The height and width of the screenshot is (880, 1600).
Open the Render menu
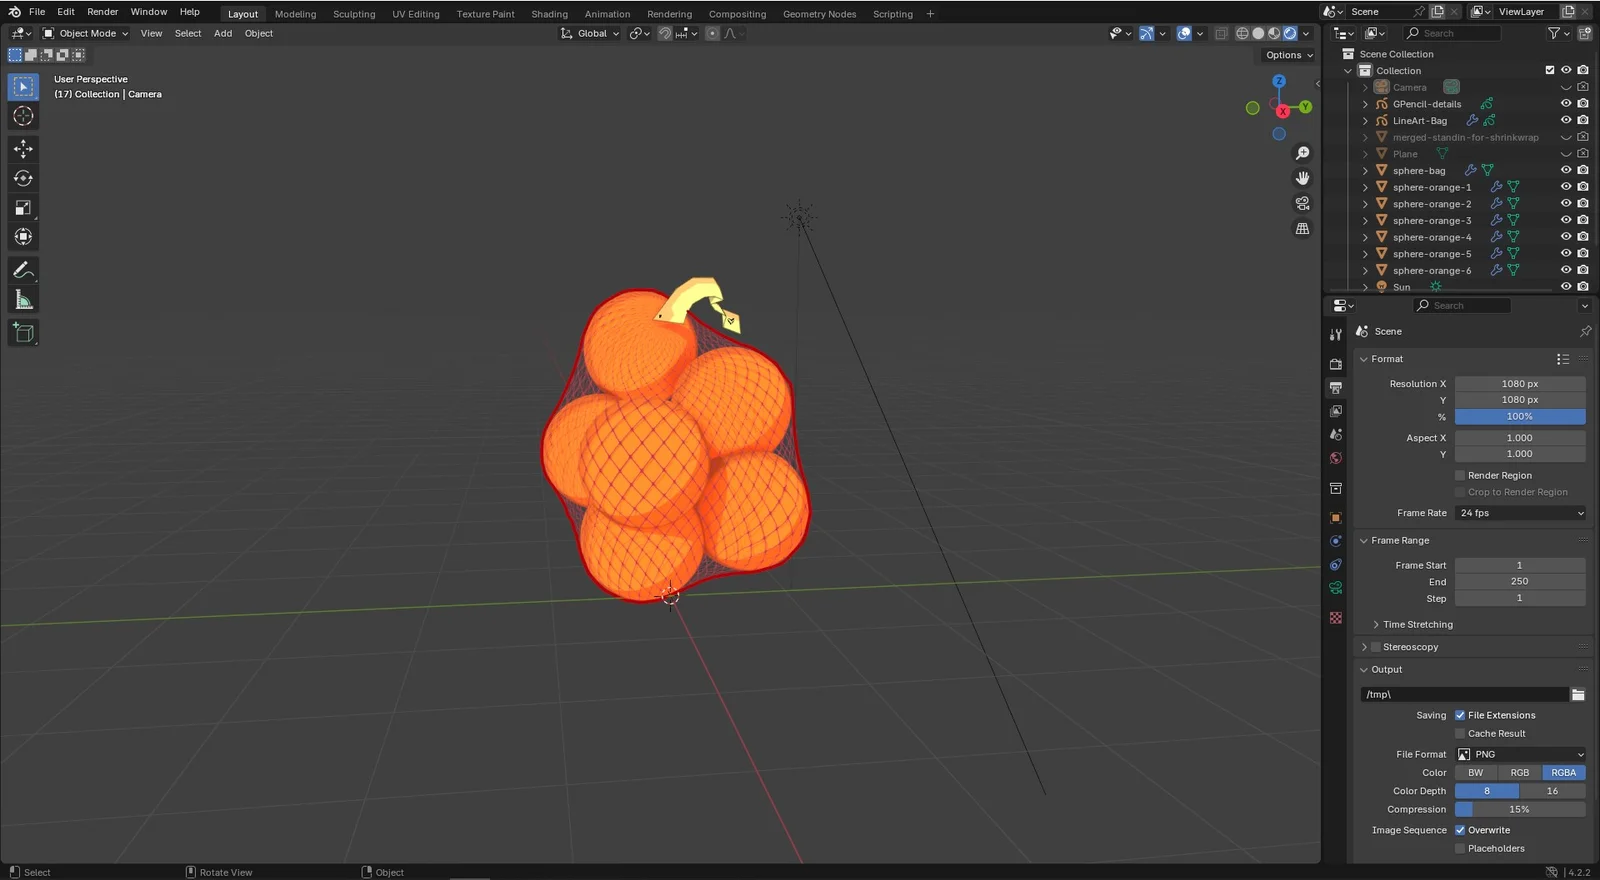pos(102,12)
